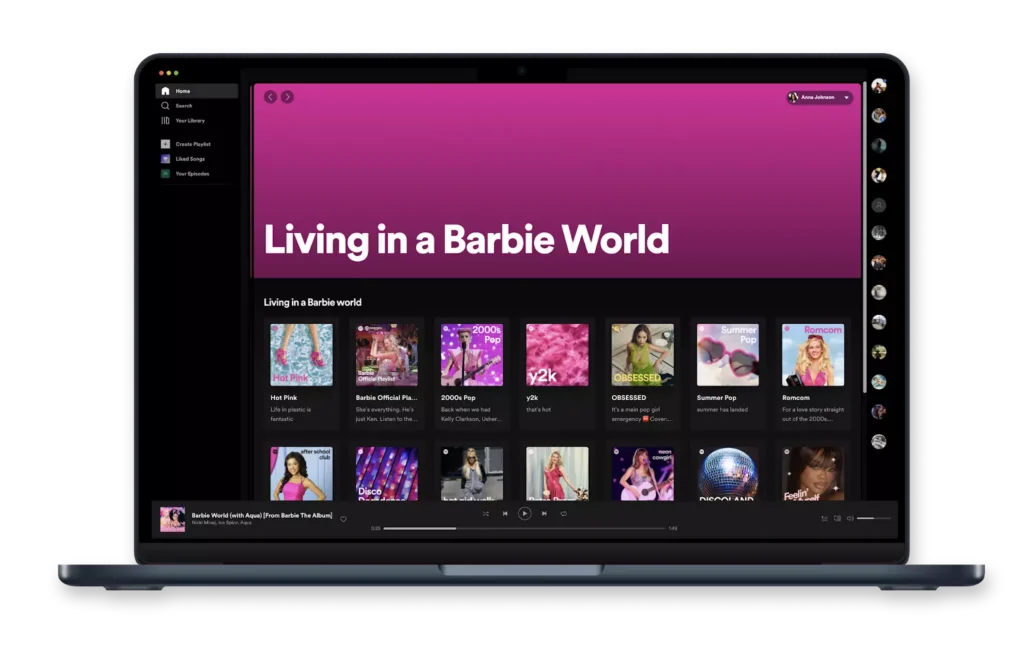This screenshot has width=1024, height=647.
Task: Open the Liked Songs playlist icon
Action: (x=165, y=159)
